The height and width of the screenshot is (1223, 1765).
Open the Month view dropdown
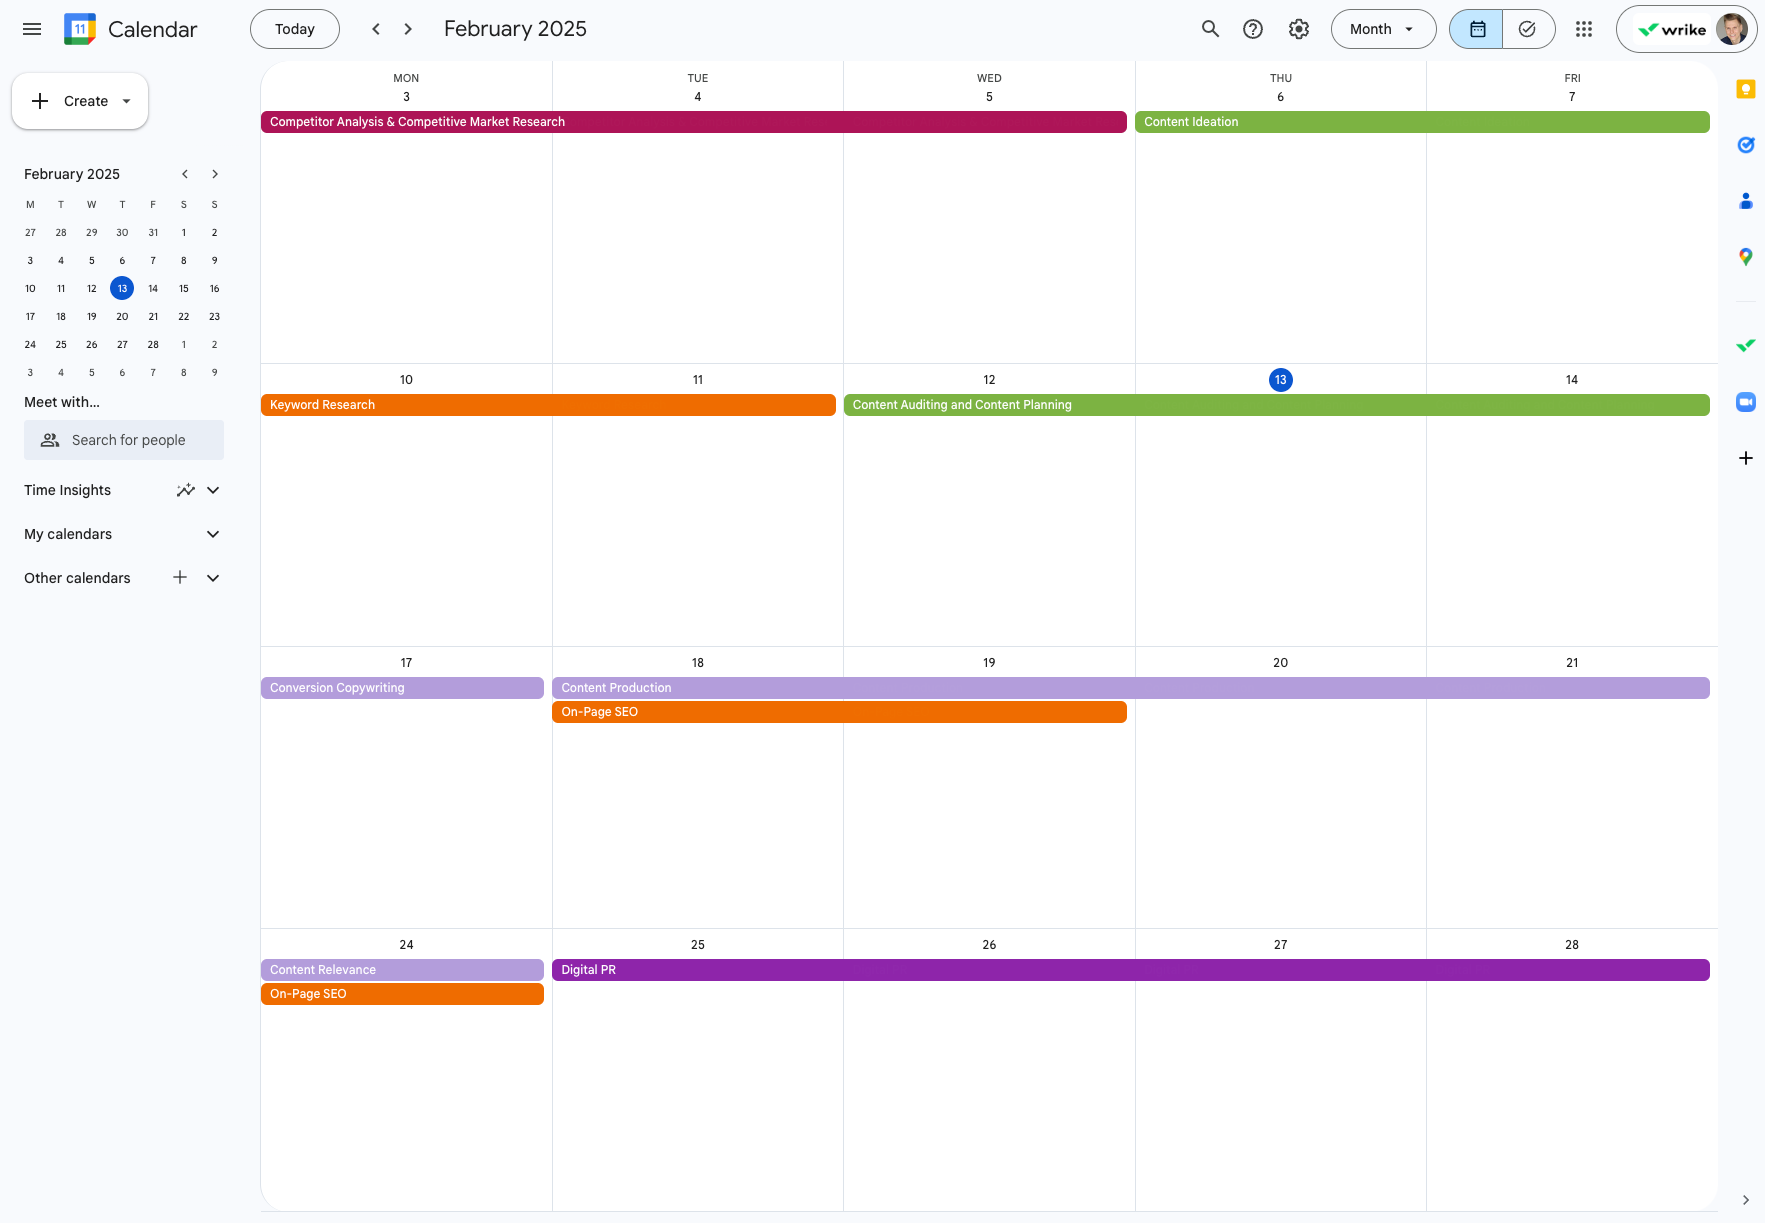[1383, 29]
